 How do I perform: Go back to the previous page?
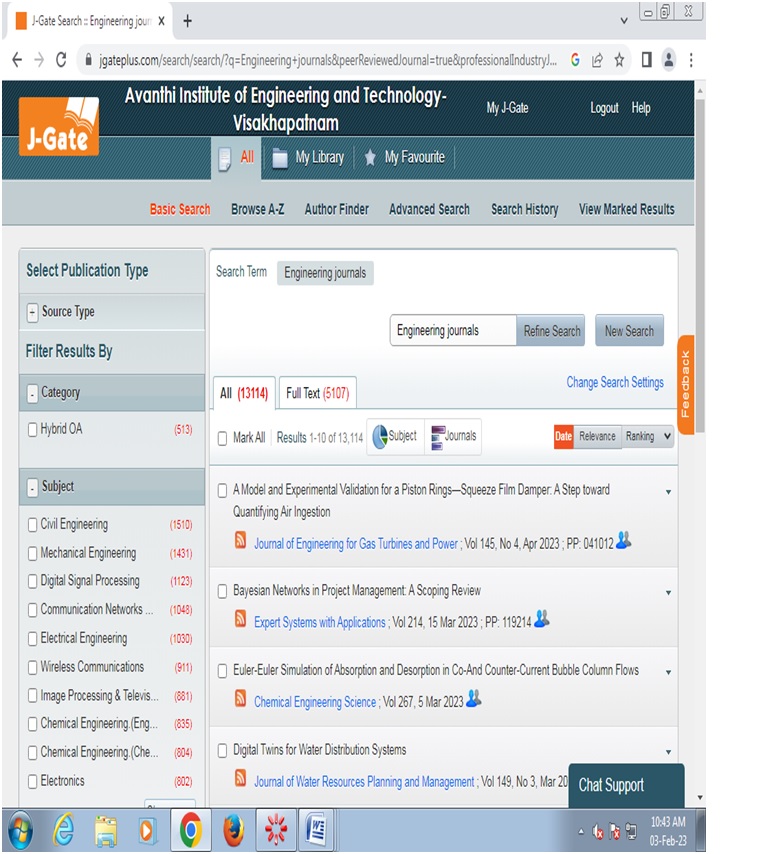coord(17,60)
